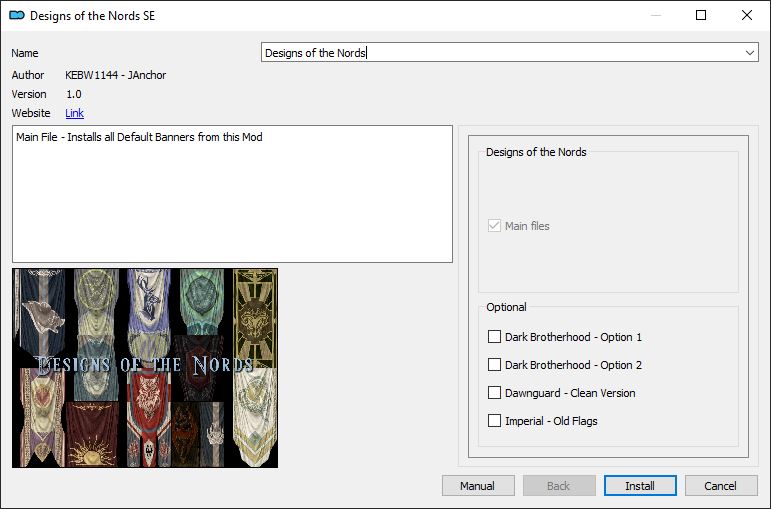Click the disabled Back button
The width and height of the screenshot is (771, 509).
[559, 486]
